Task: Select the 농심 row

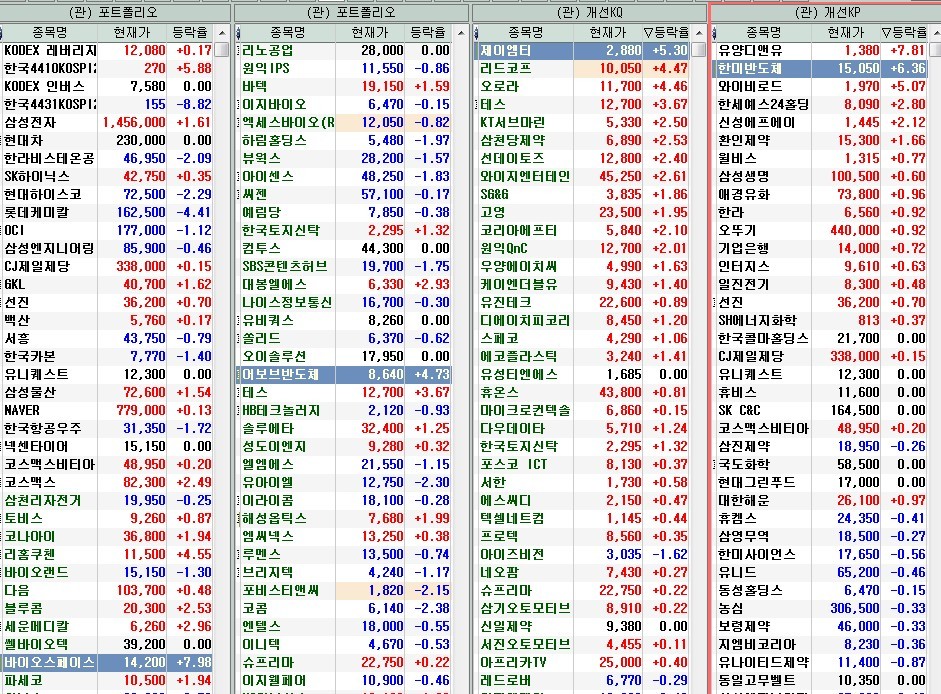Action: 822,609
